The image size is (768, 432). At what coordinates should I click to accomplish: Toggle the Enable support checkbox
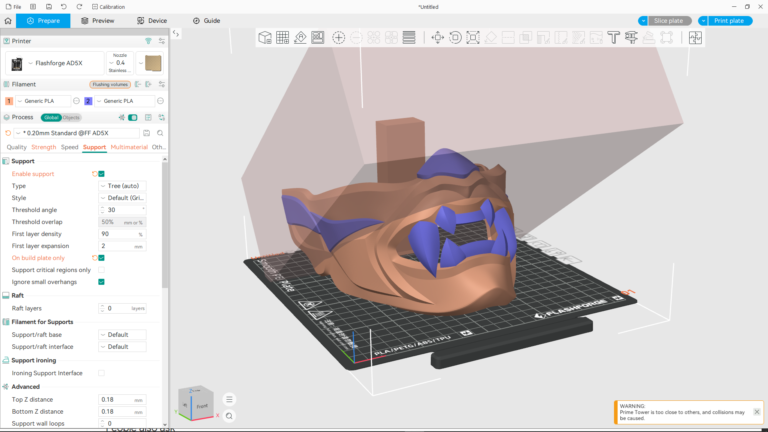coord(101,174)
